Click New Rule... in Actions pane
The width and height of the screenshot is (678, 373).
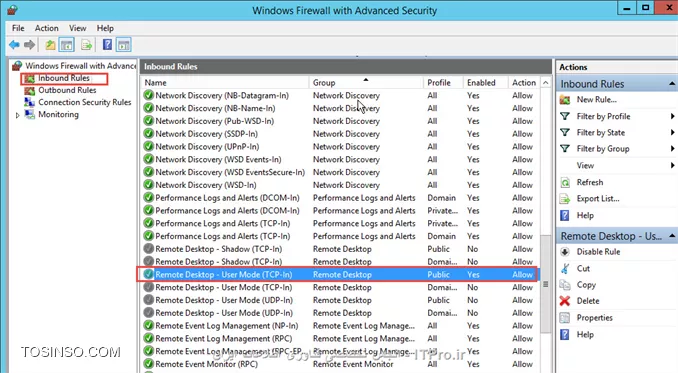tap(597, 100)
